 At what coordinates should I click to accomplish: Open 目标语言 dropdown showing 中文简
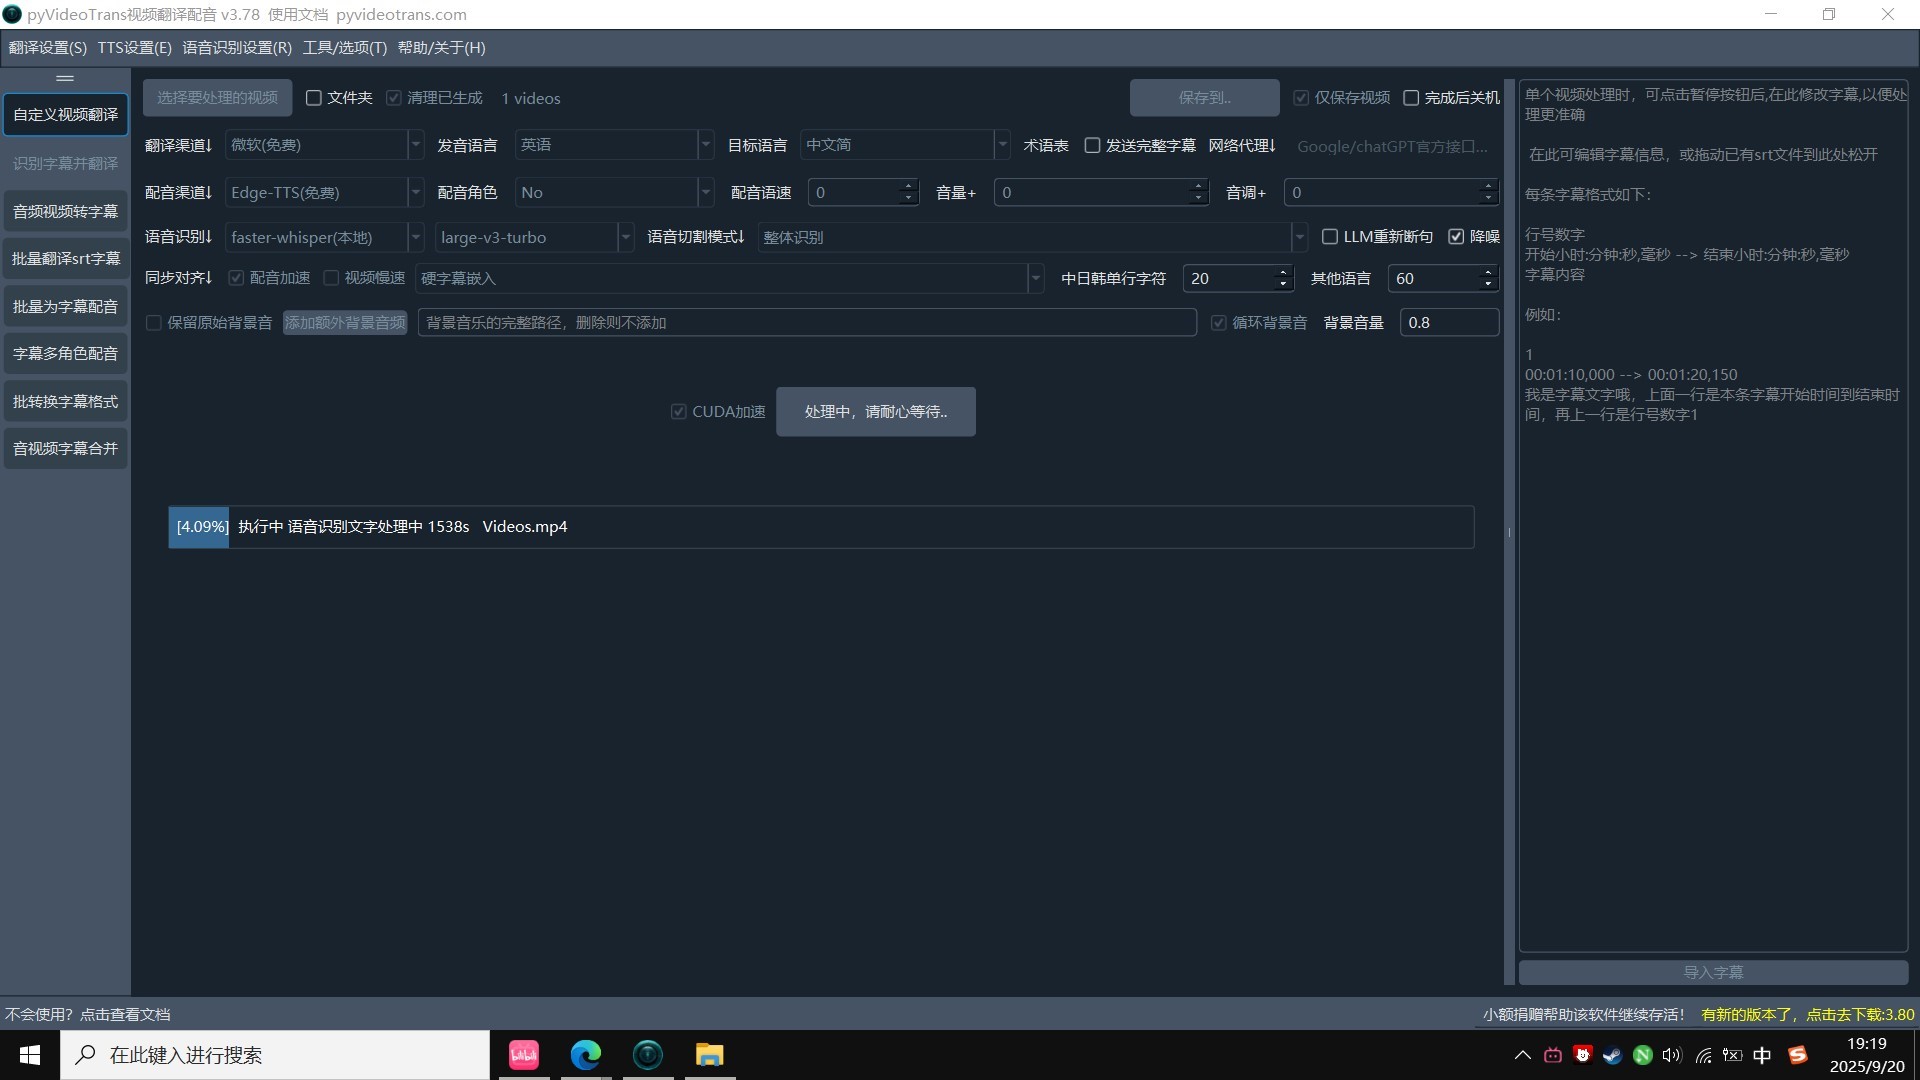click(905, 145)
